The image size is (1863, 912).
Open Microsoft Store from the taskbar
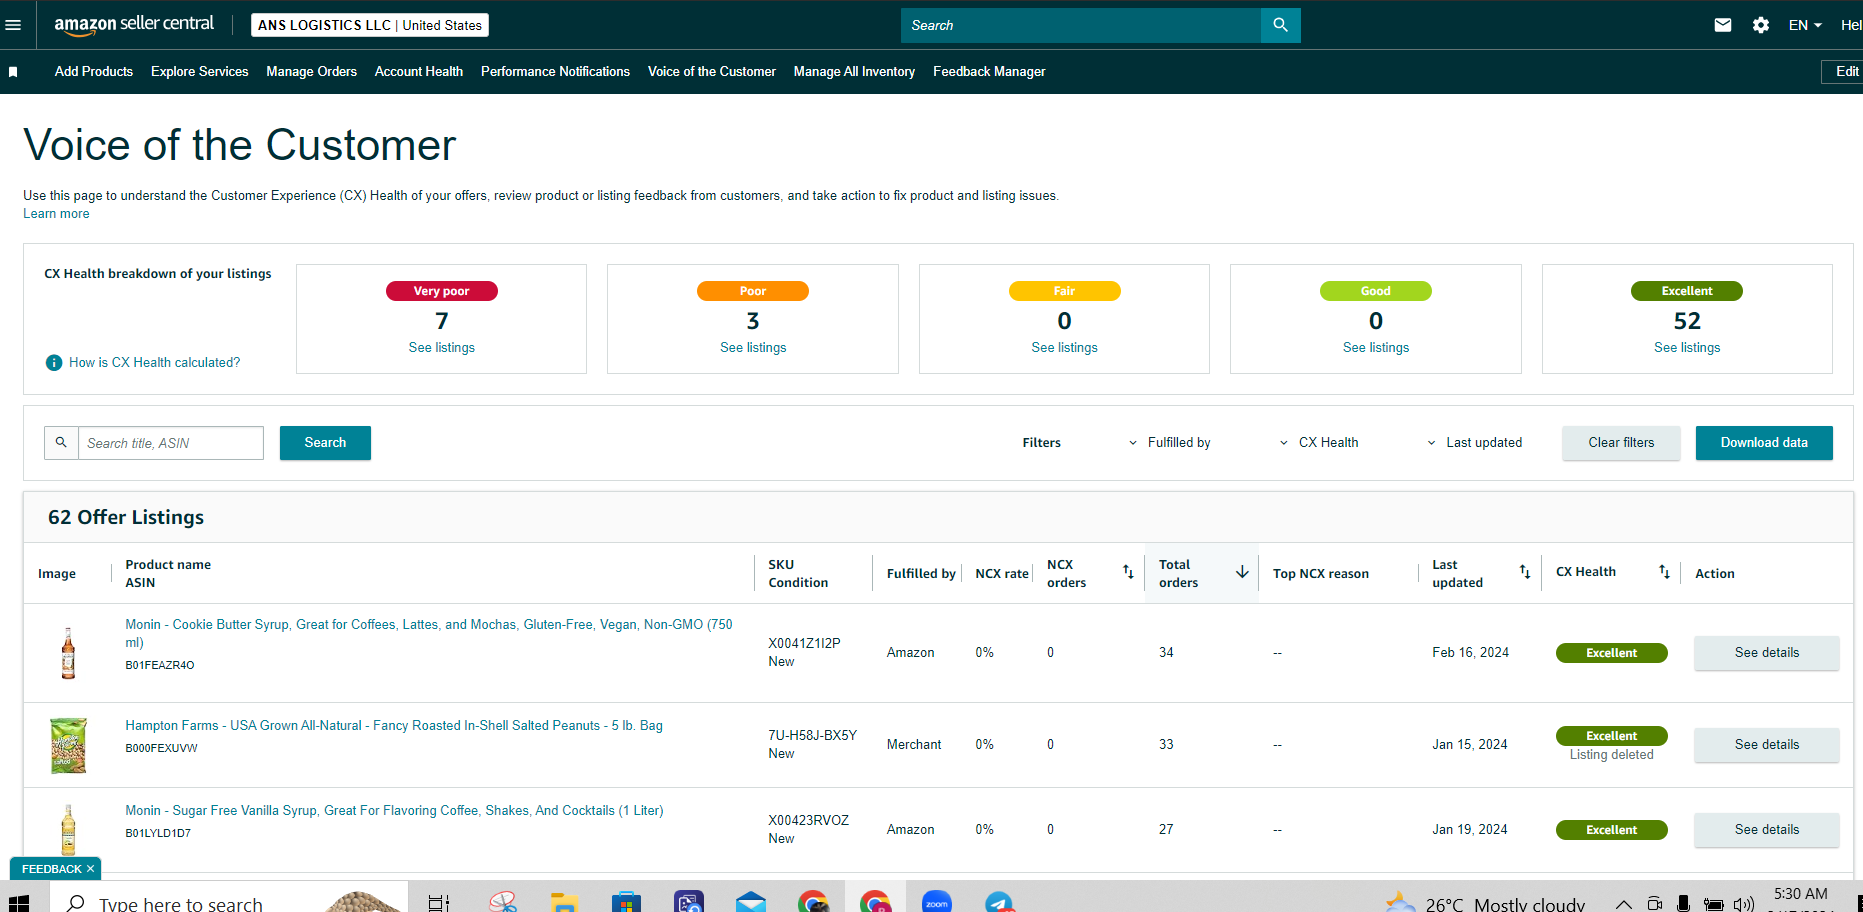pos(626,902)
